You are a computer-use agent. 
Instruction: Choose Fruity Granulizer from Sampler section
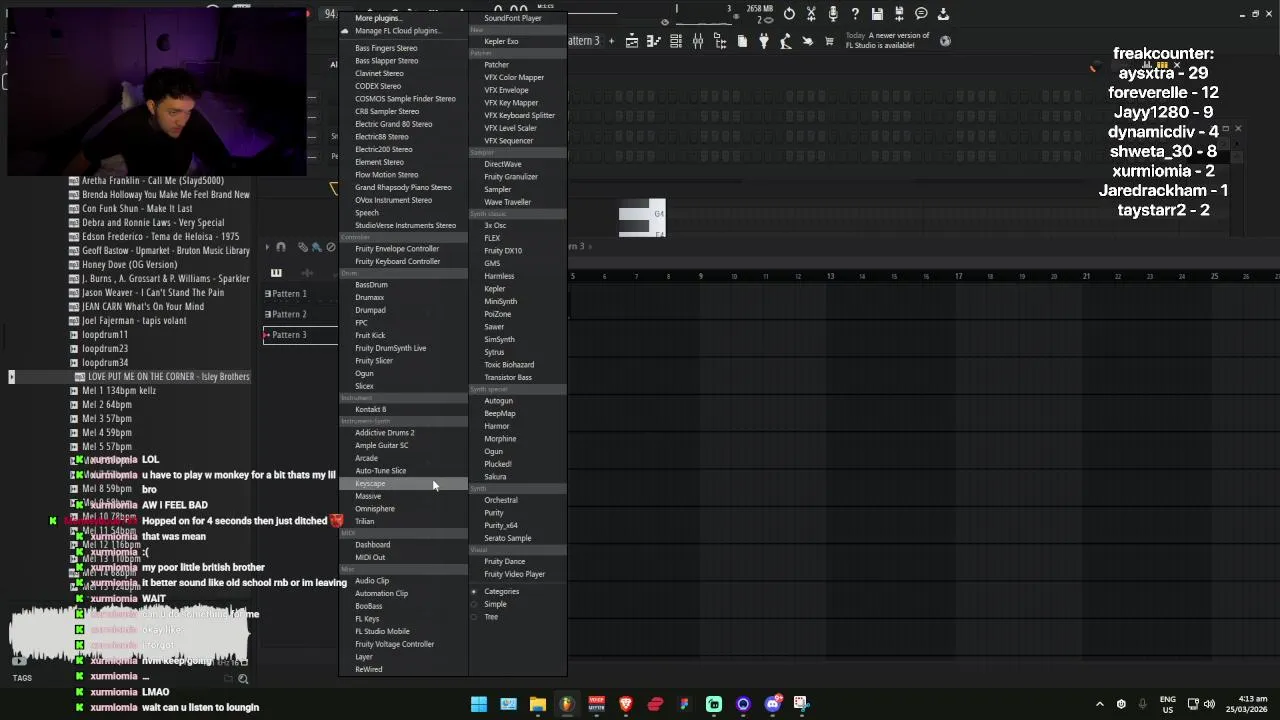click(x=511, y=177)
